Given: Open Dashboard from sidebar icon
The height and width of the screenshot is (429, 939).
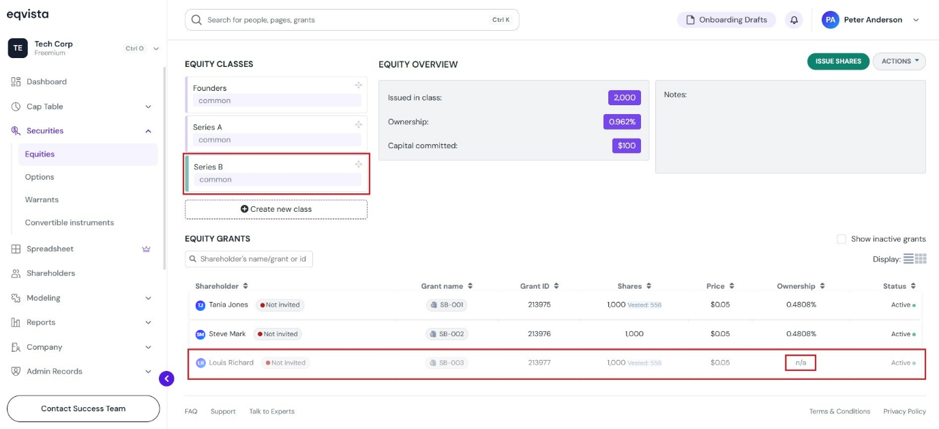Looking at the screenshot, I should (x=16, y=81).
